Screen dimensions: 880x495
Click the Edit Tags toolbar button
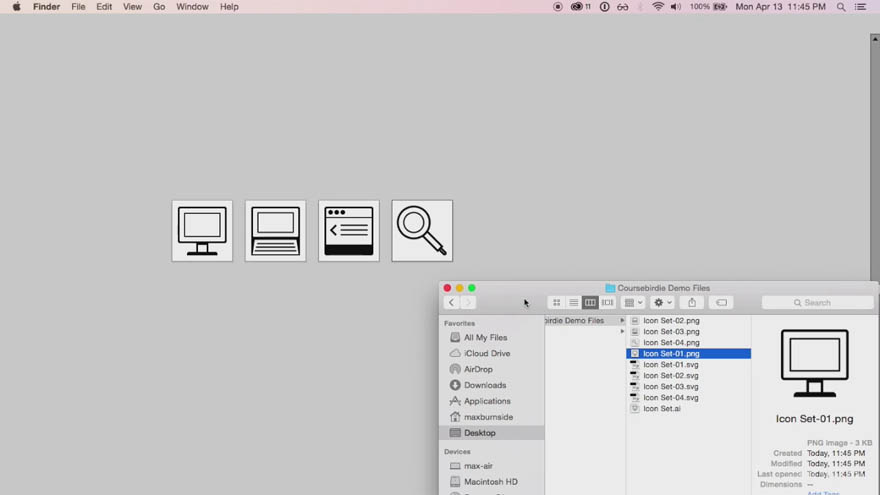721,302
